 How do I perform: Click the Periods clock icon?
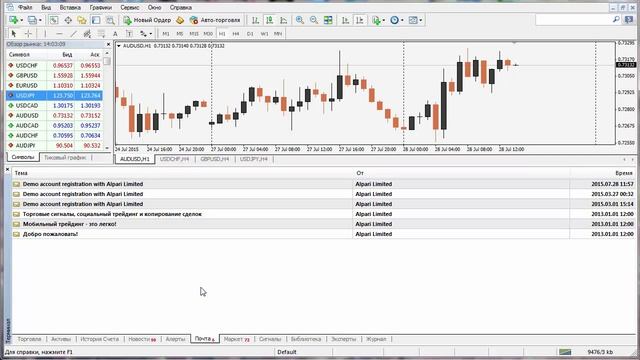tap(394, 20)
